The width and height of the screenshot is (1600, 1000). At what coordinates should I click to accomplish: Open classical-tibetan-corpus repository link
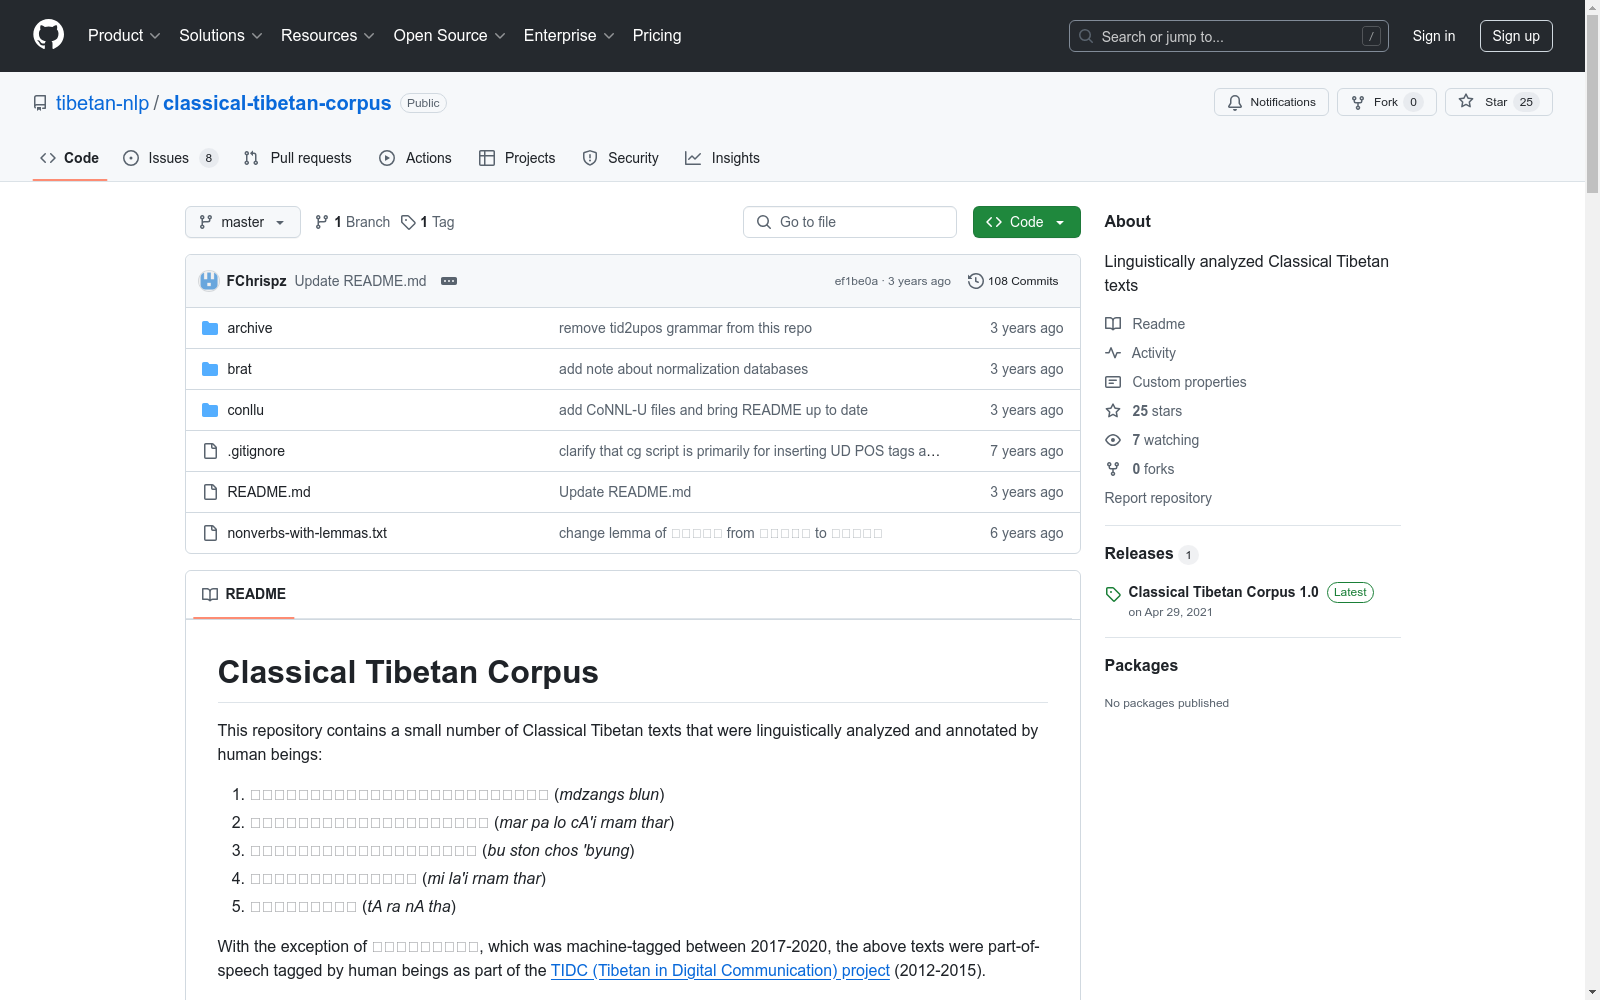(x=277, y=103)
